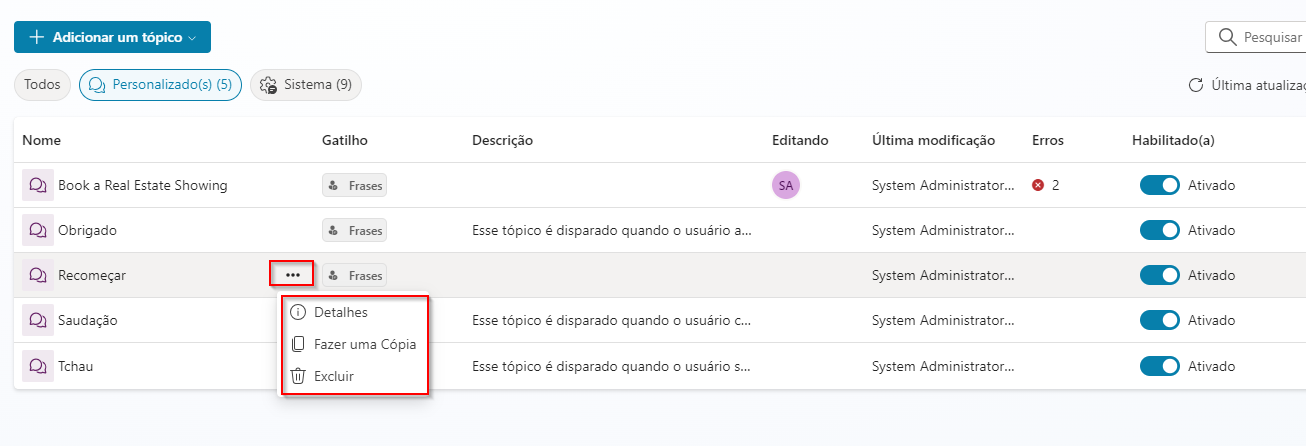Open the Adicionar um tópico dropdown
Image resolution: width=1306 pixels, height=446 pixels.
[112, 37]
